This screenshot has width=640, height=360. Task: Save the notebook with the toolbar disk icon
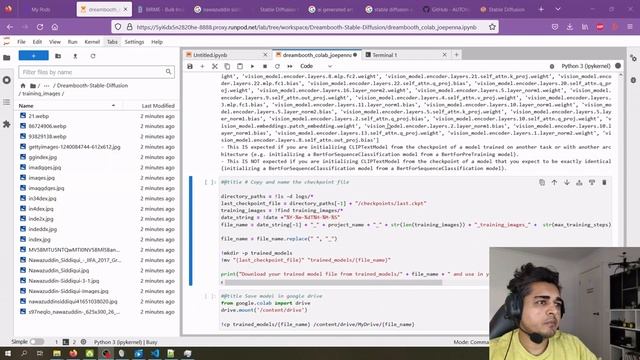coord(190,66)
